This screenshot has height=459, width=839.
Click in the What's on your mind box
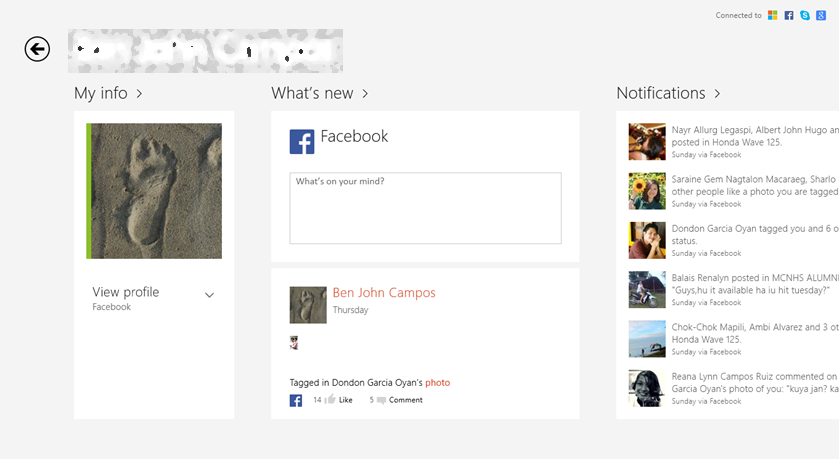425,208
